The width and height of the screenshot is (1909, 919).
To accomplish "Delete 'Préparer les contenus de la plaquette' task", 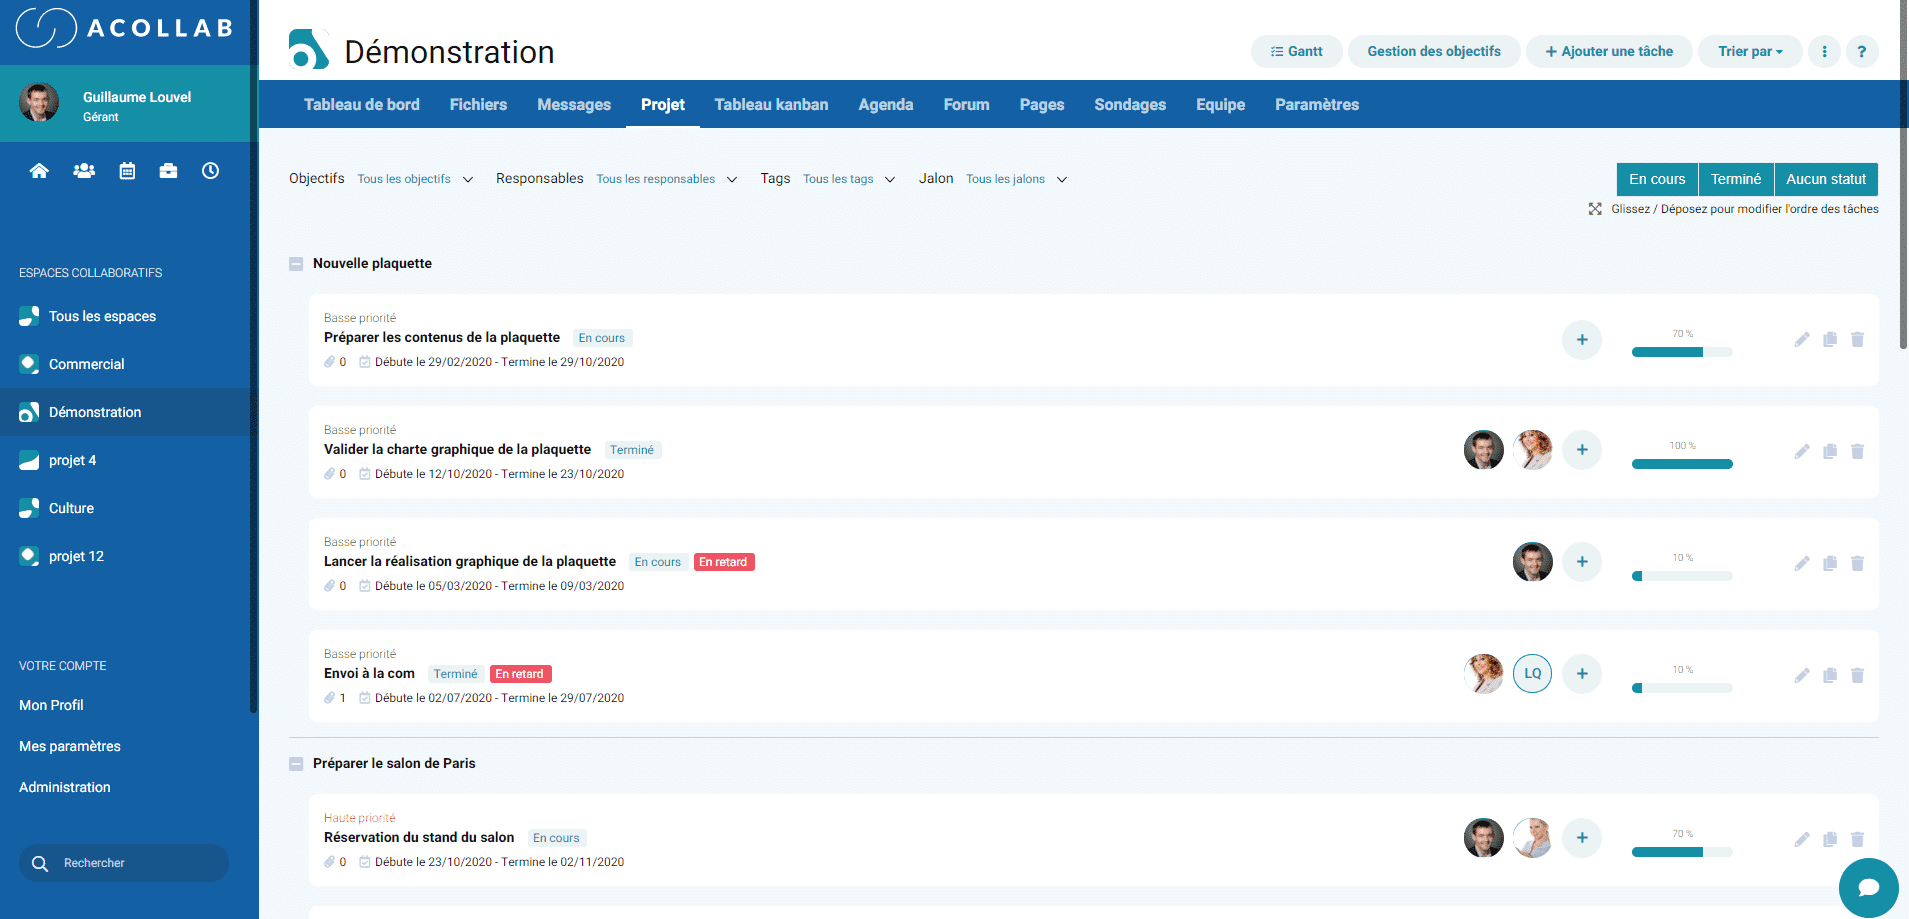I will [1858, 339].
